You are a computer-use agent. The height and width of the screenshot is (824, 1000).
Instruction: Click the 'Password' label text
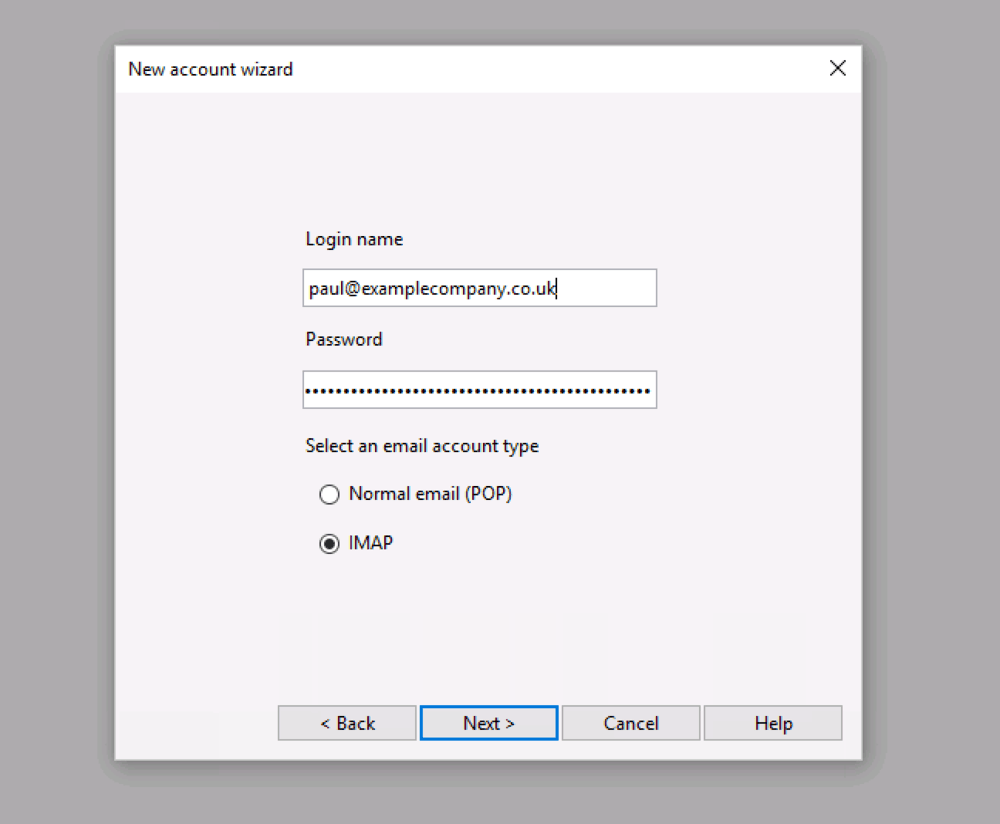point(344,339)
